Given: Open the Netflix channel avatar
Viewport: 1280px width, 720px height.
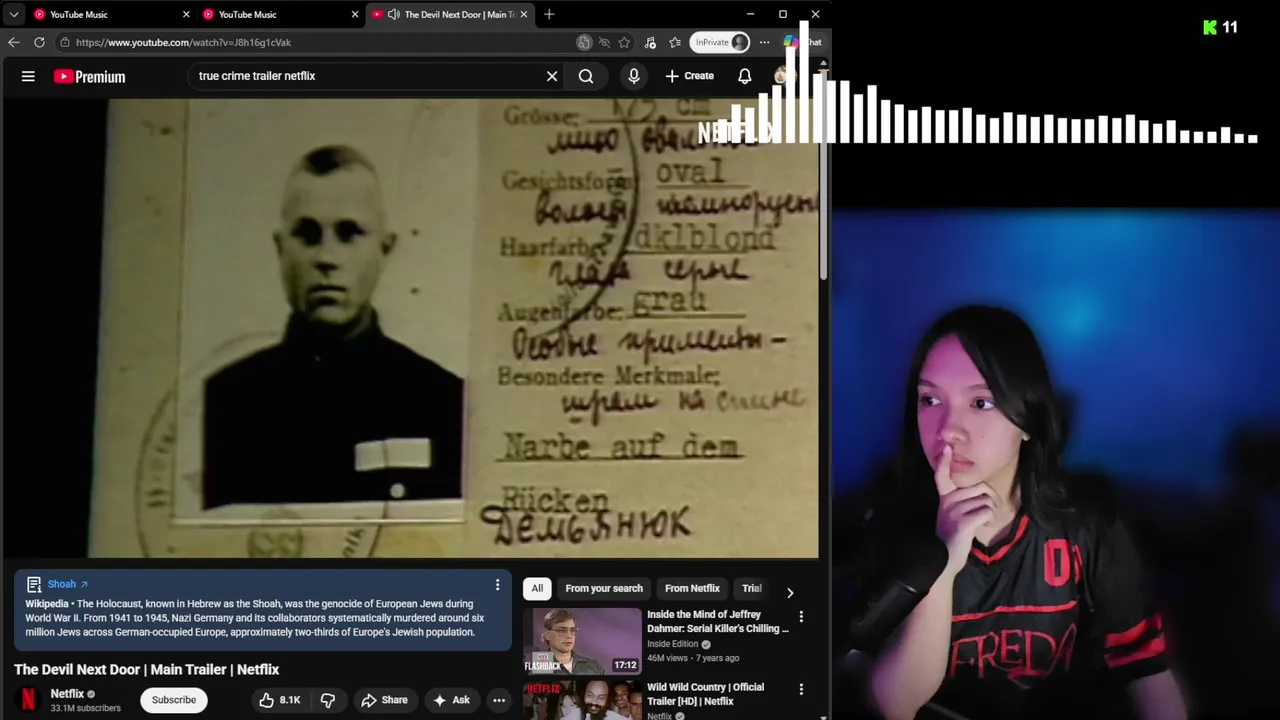Looking at the screenshot, I should (x=28, y=699).
